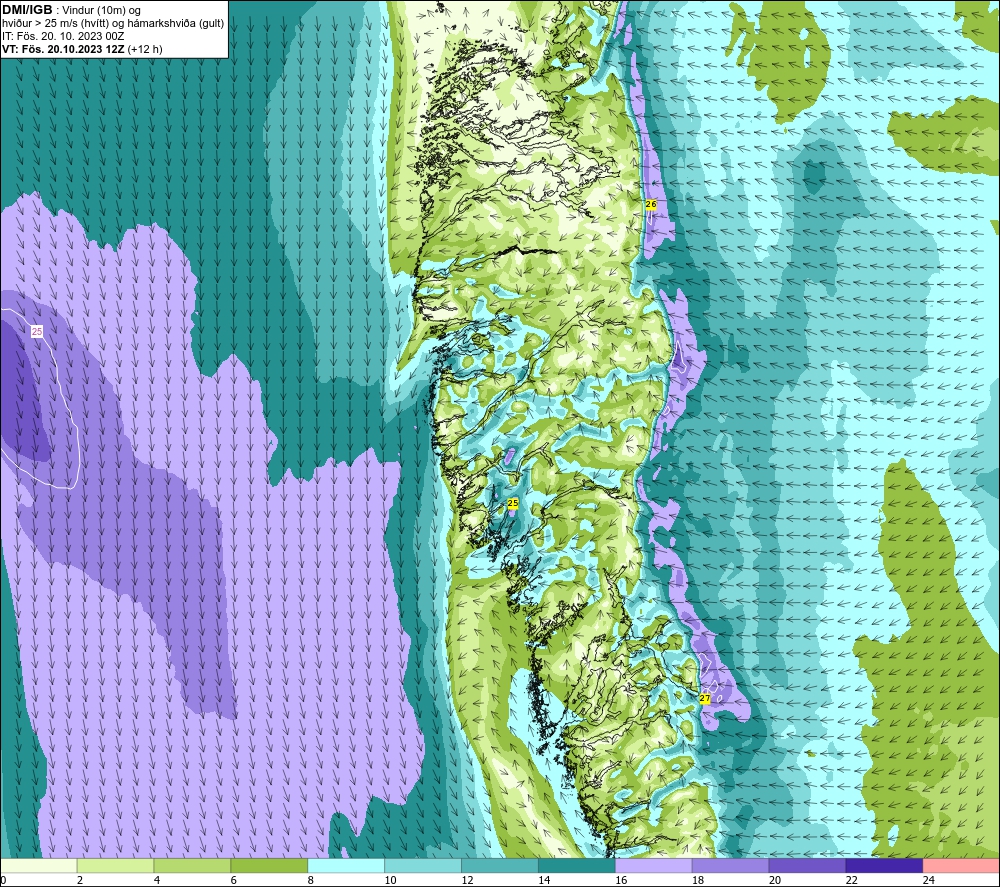Select the pale yellow 0–2 legend swatch
The height and width of the screenshot is (887, 1000).
pos(38,866)
